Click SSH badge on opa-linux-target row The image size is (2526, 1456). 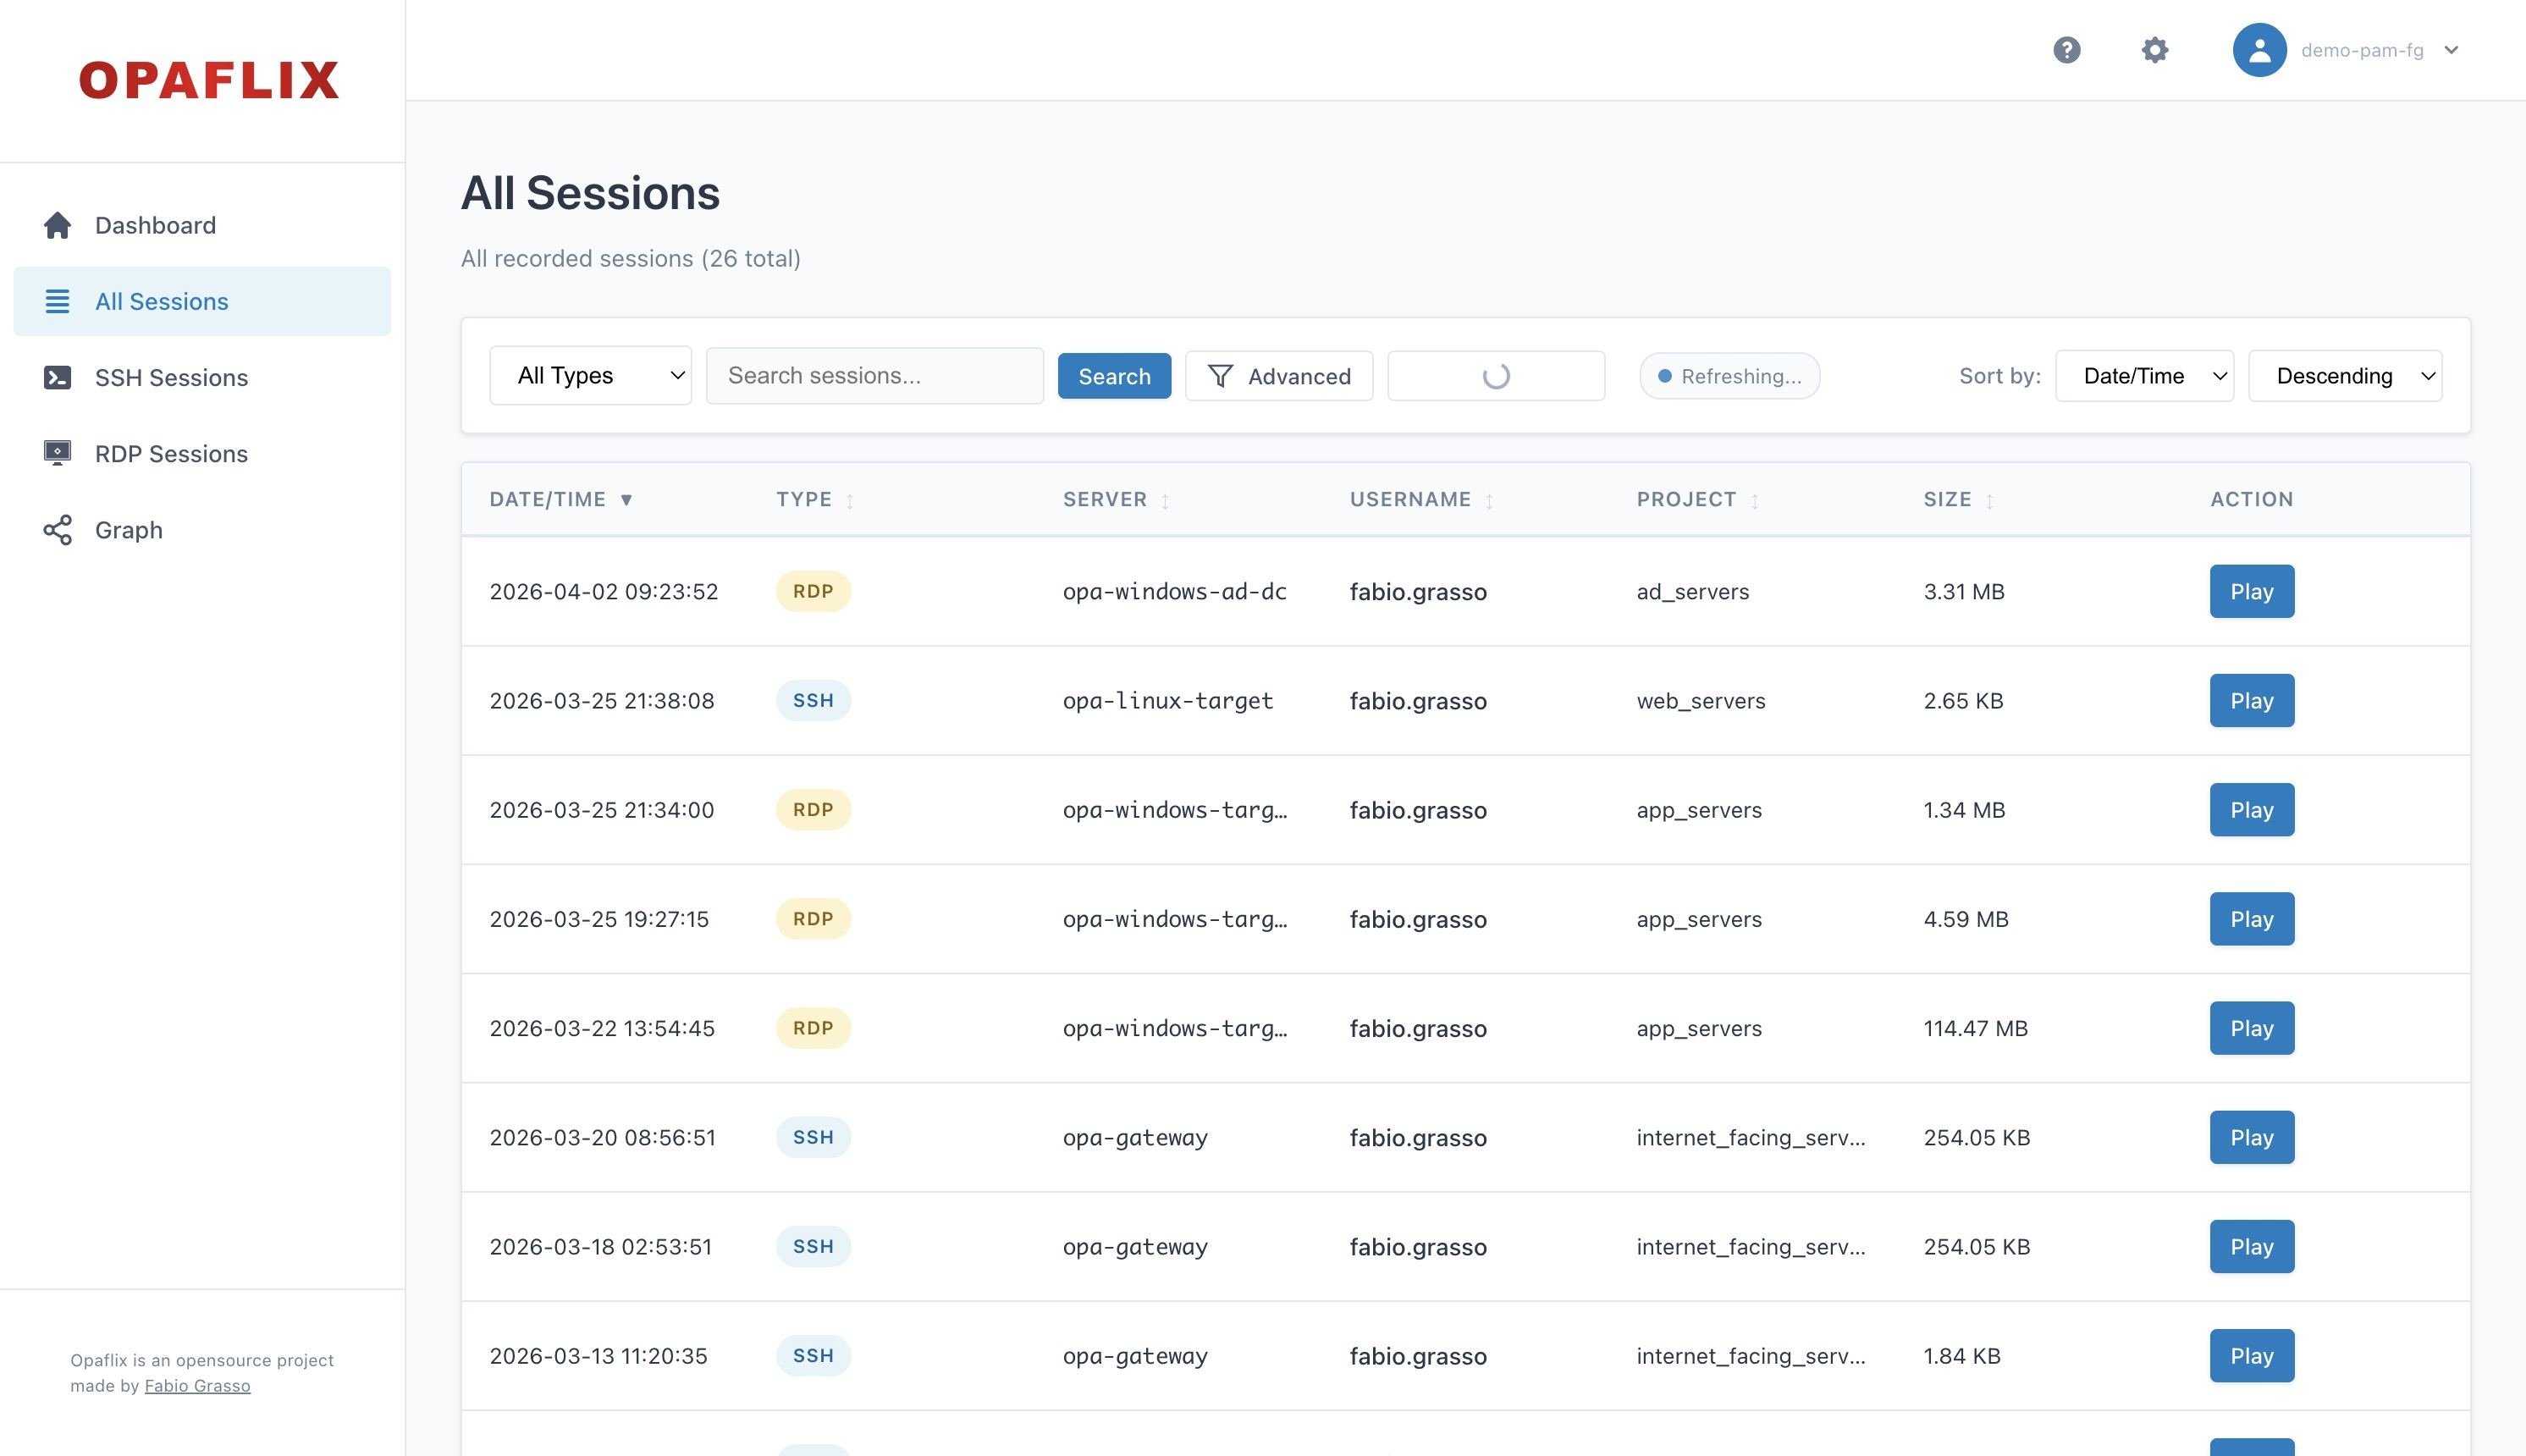click(x=813, y=700)
